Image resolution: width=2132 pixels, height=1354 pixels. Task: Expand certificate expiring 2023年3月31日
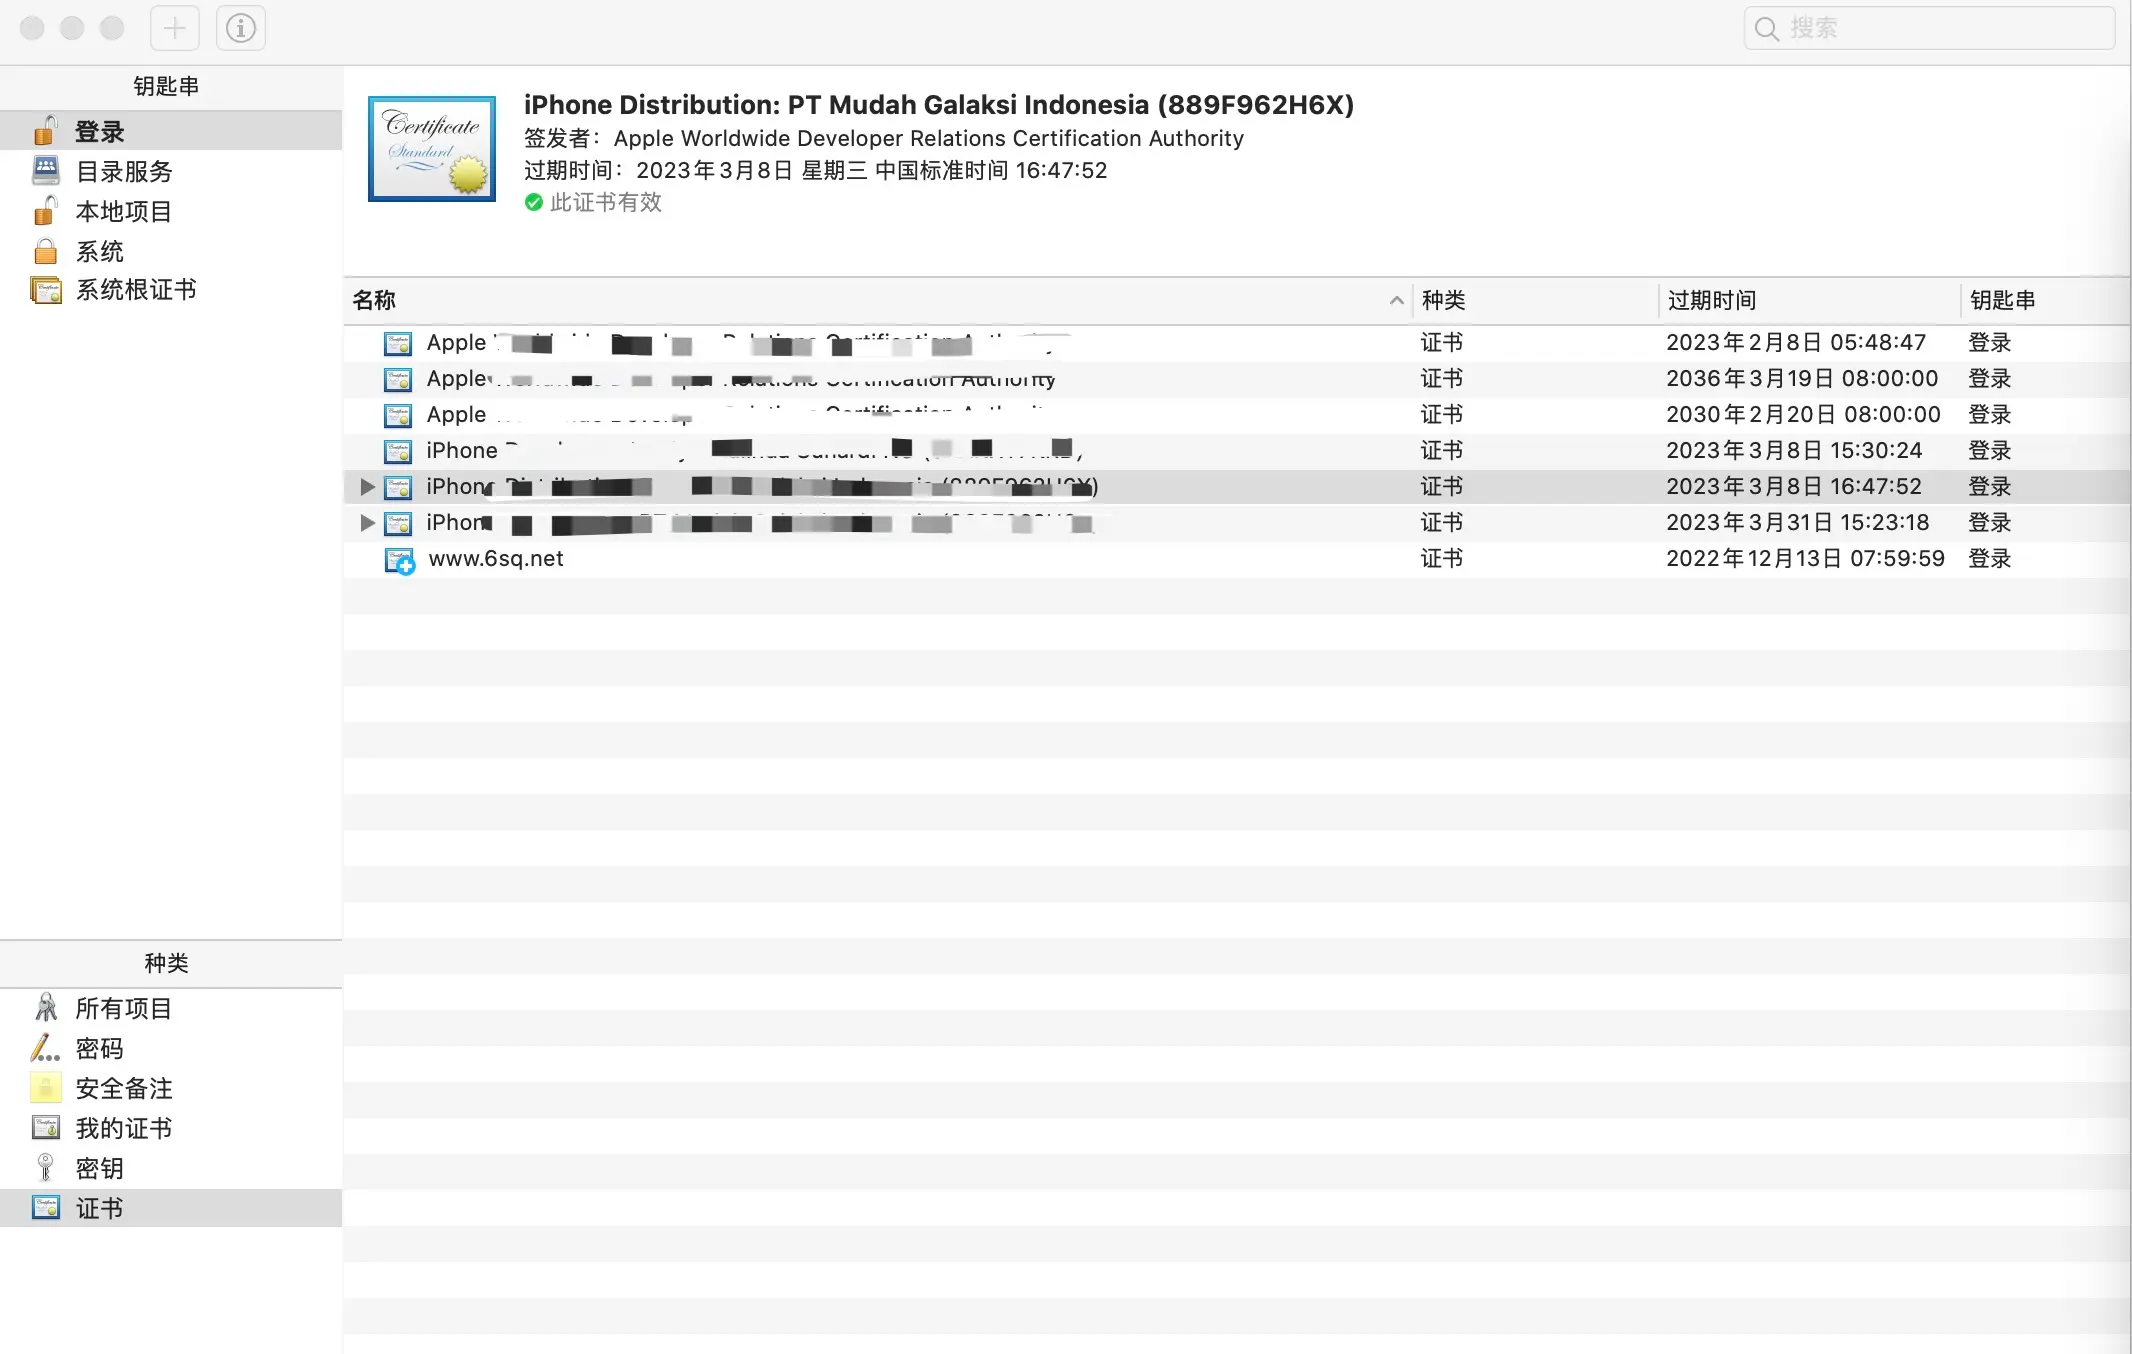click(x=367, y=523)
